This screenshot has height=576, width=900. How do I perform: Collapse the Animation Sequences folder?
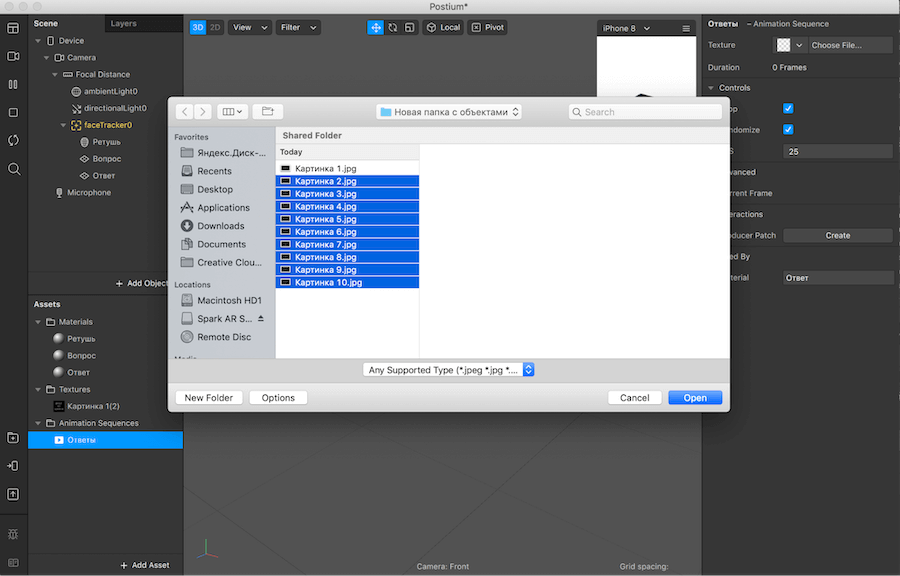click(x=38, y=423)
